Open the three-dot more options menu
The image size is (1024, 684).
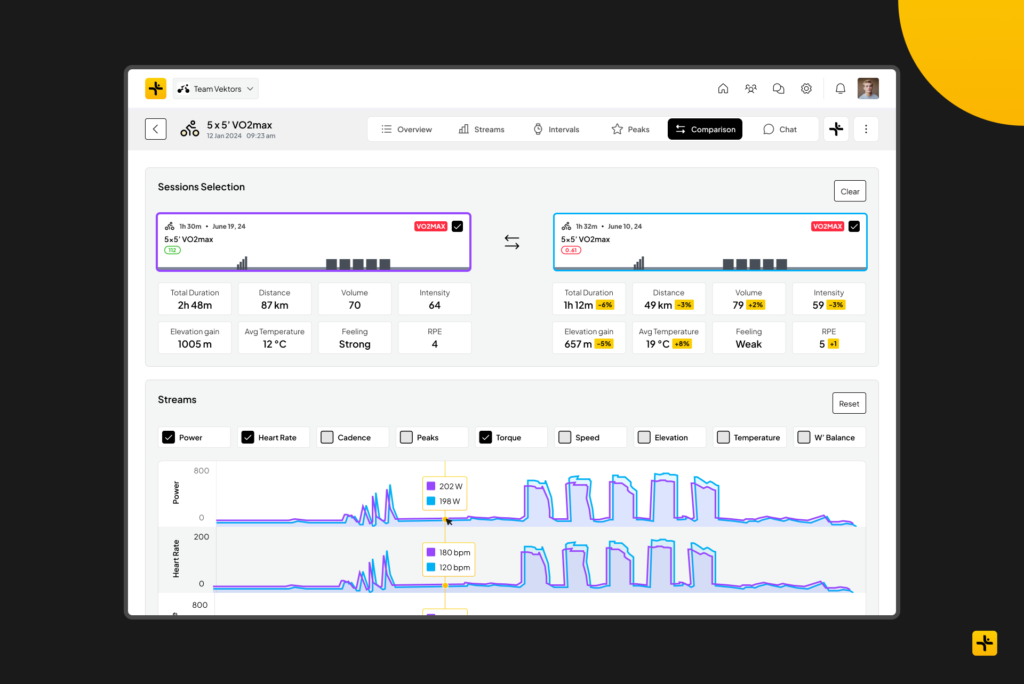pos(866,129)
